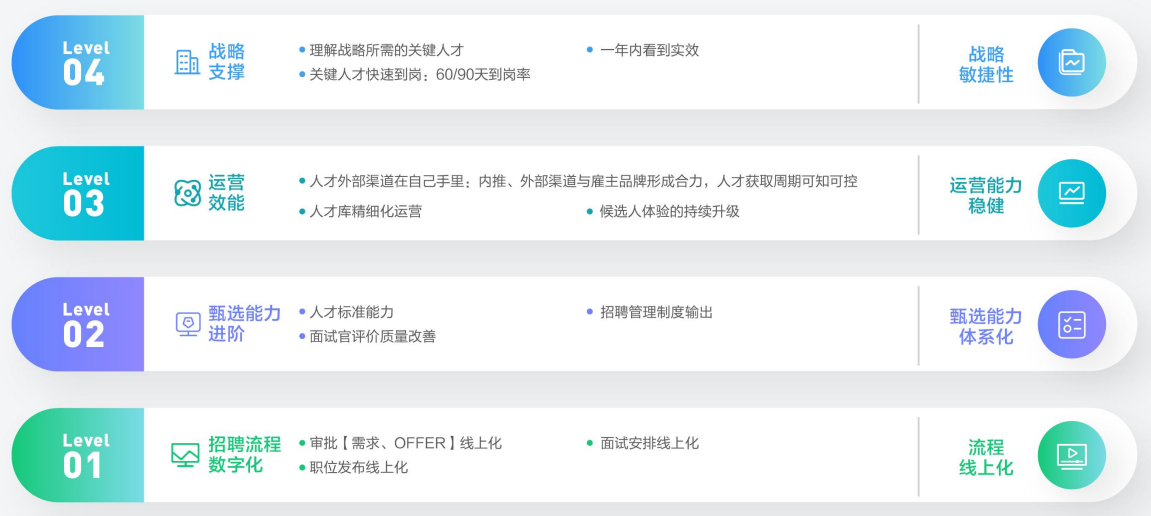Click the monitor badge icon beside 甄选能力进阶

coord(188,324)
